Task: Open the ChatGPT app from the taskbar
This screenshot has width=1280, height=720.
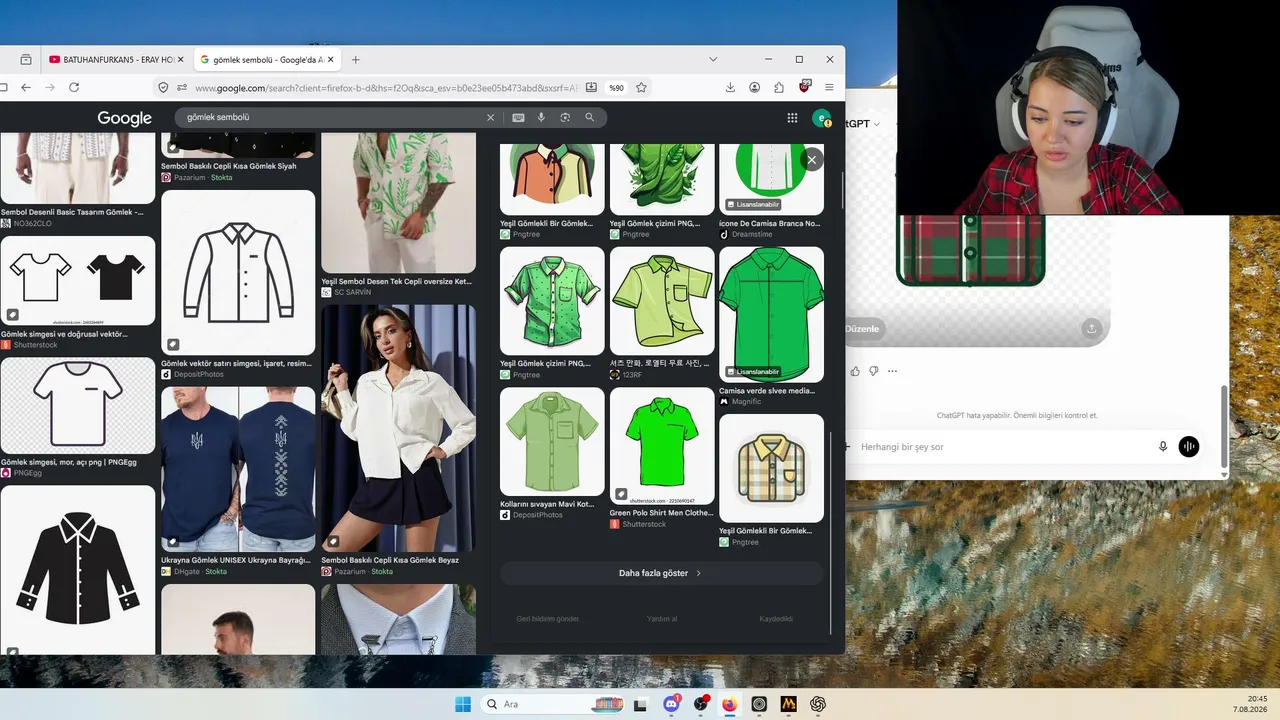Action: point(818,704)
